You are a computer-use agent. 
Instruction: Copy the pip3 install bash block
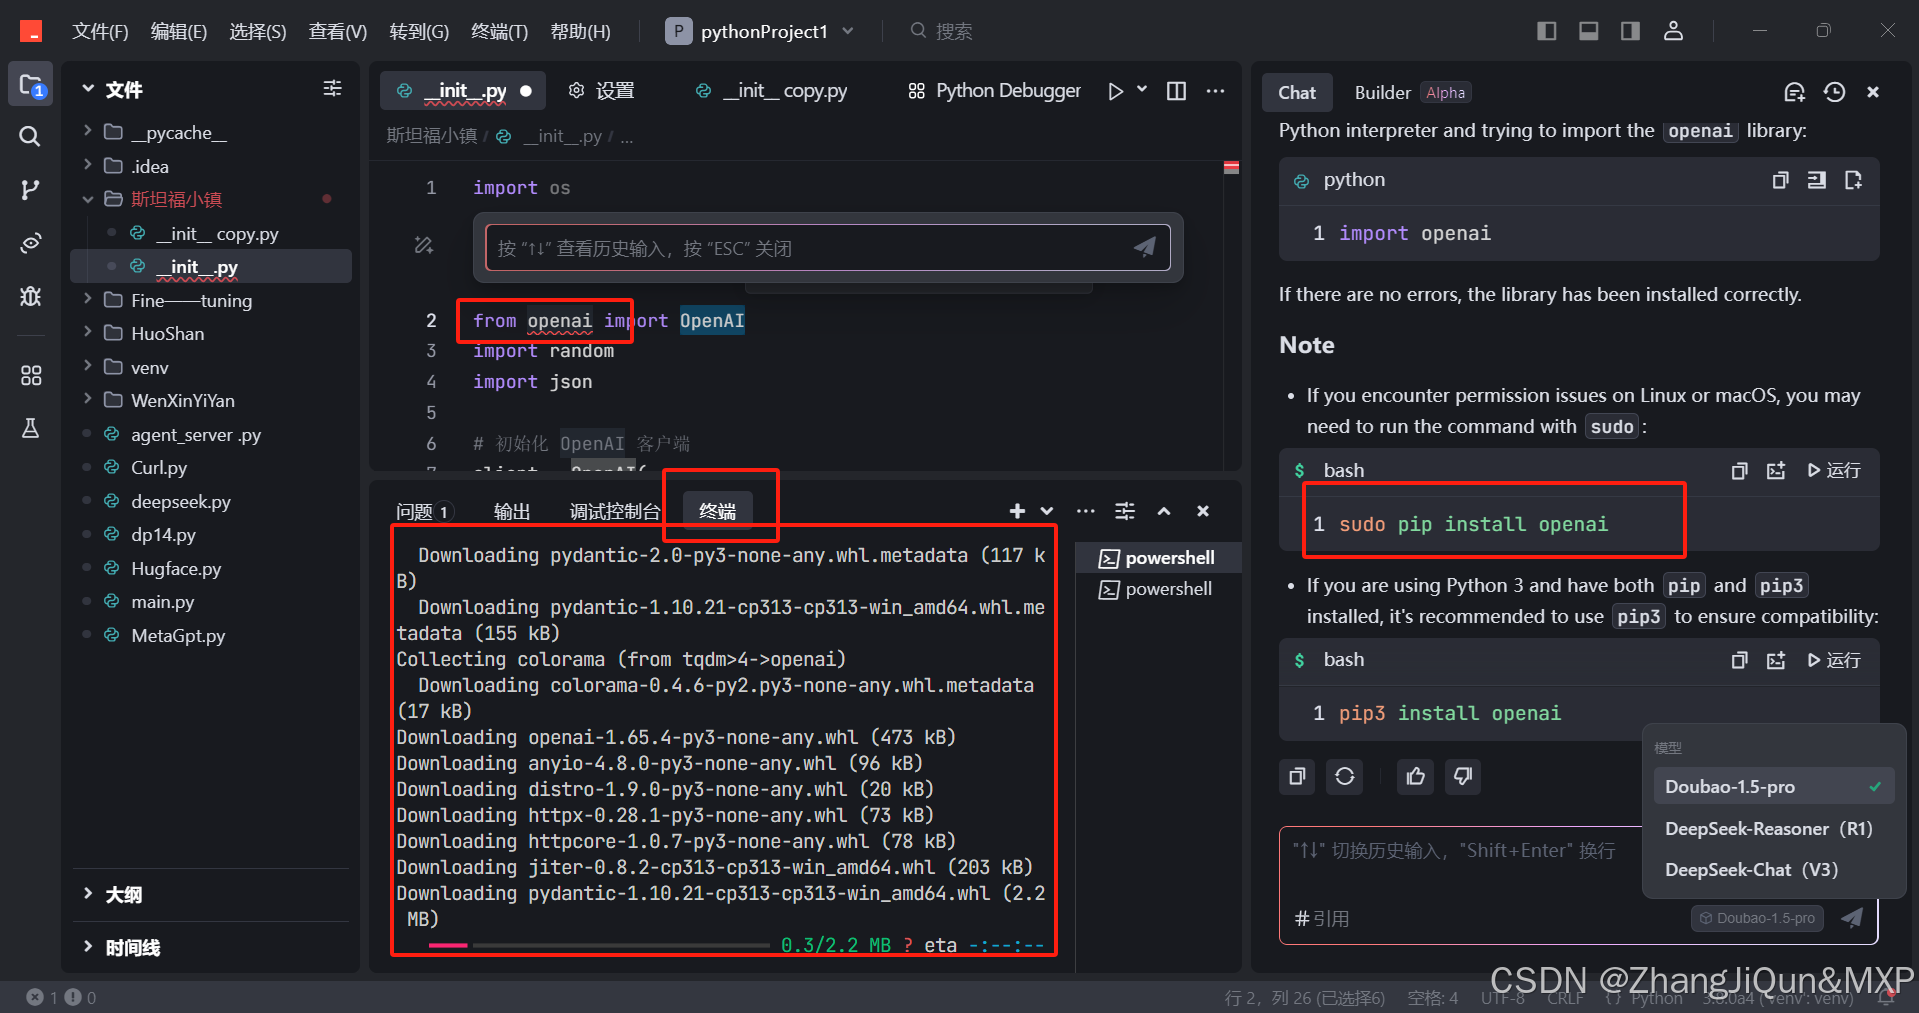click(1740, 660)
